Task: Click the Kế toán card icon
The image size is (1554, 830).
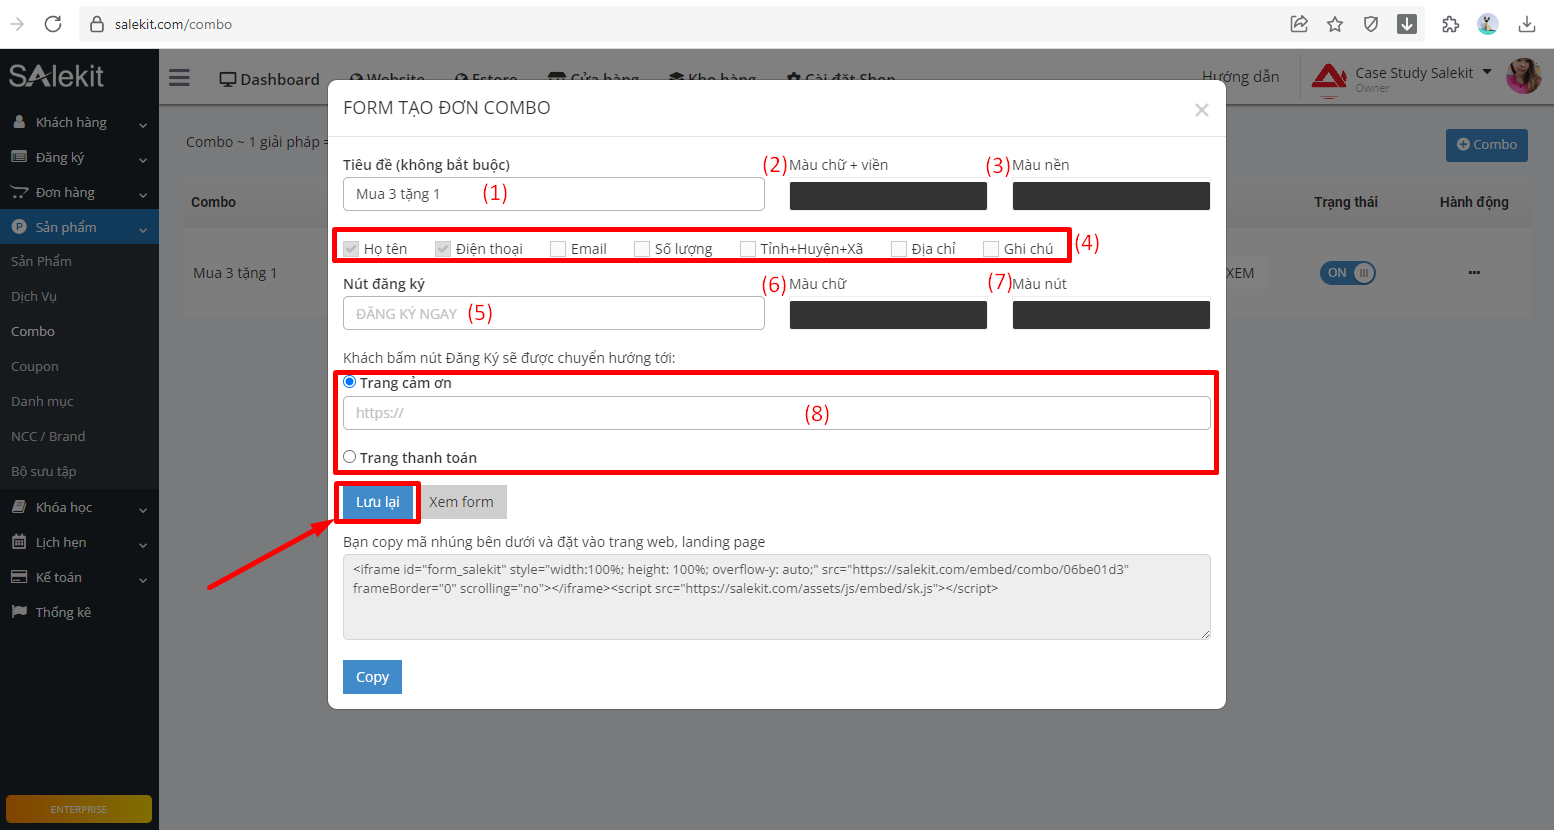Action: click(19, 577)
